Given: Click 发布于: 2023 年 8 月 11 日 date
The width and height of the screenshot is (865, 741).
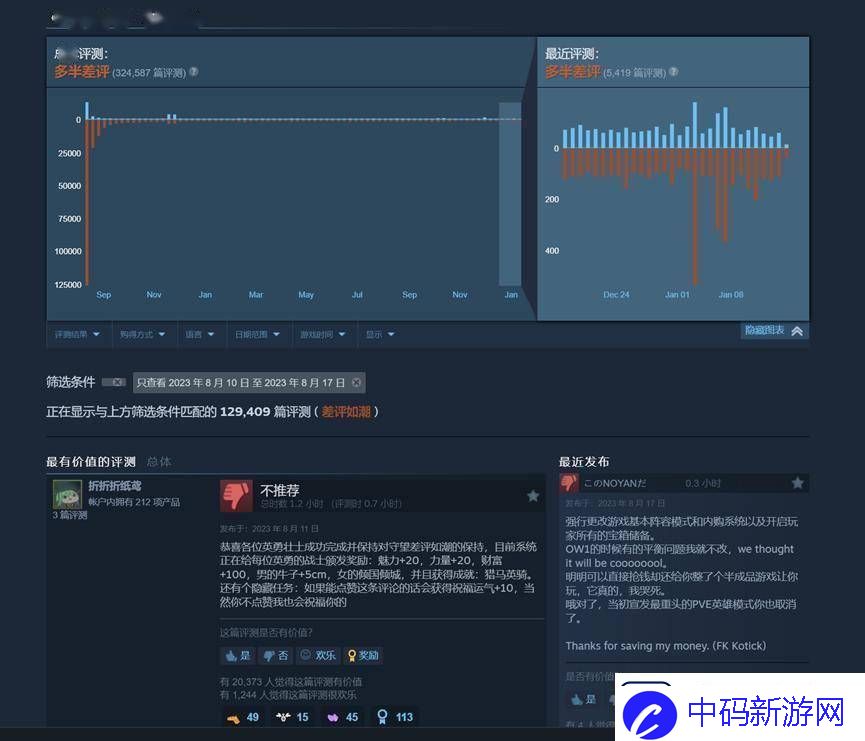Looking at the screenshot, I should (269, 529).
